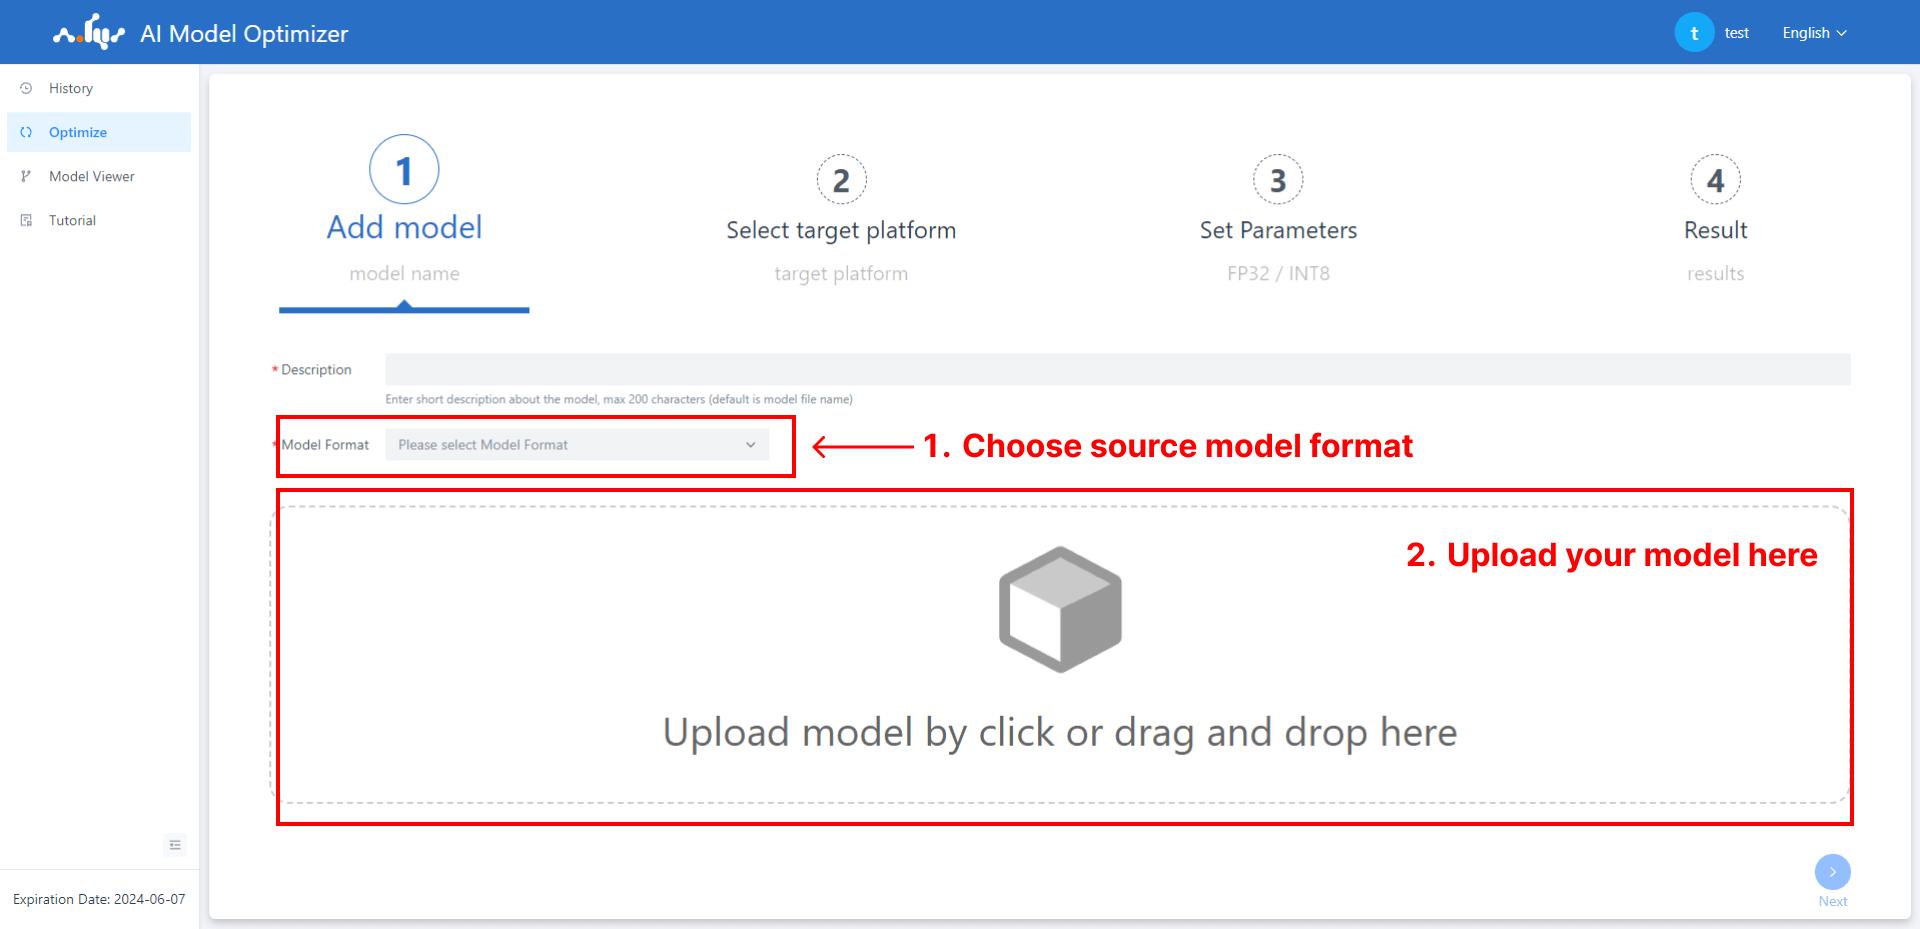The image size is (1920, 929).
Task: Expand the English language selector
Action: click(1813, 33)
